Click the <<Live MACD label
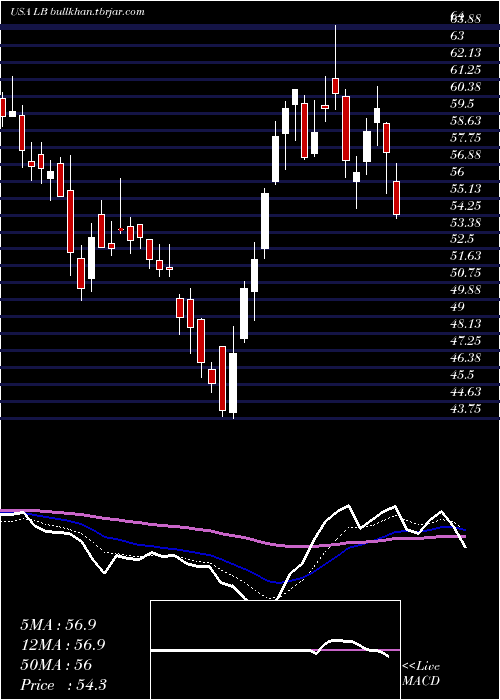The image size is (500, 700). [421, 674]
